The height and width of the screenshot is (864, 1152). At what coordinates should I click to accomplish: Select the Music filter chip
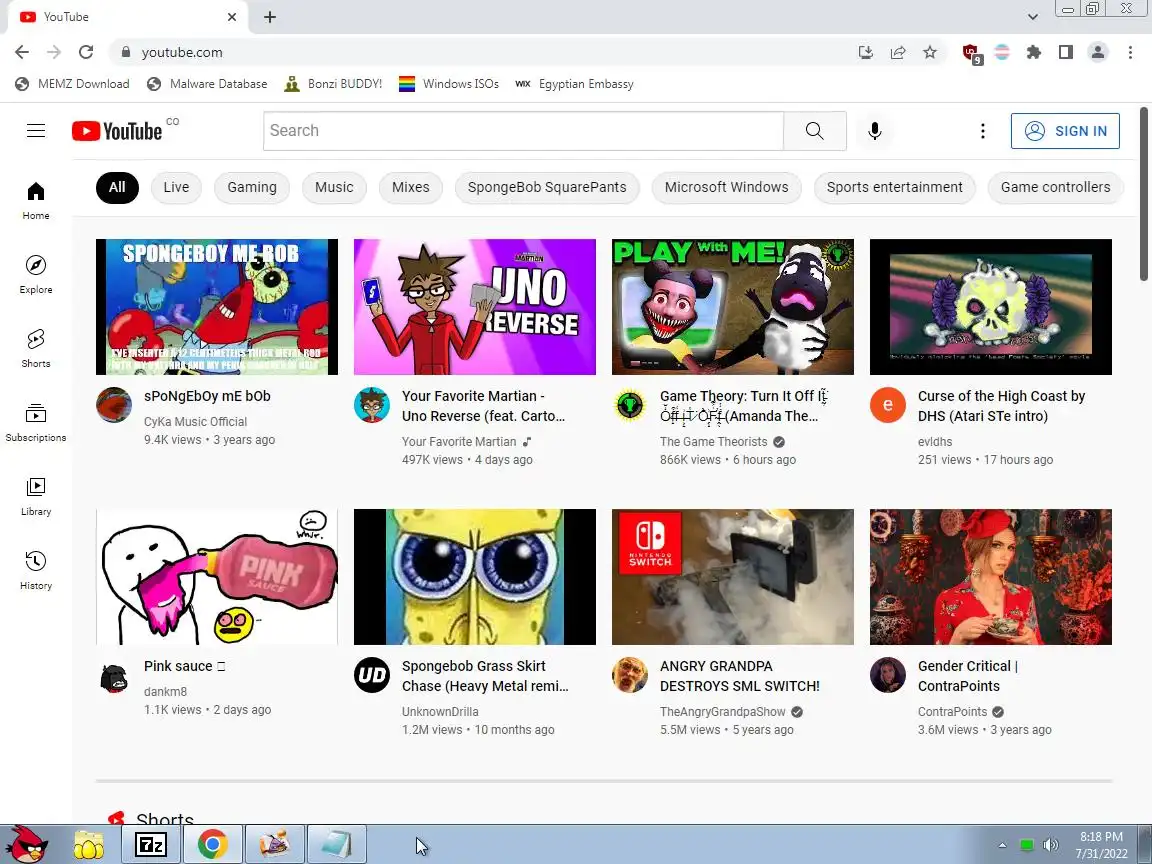(x=334, y=187)
